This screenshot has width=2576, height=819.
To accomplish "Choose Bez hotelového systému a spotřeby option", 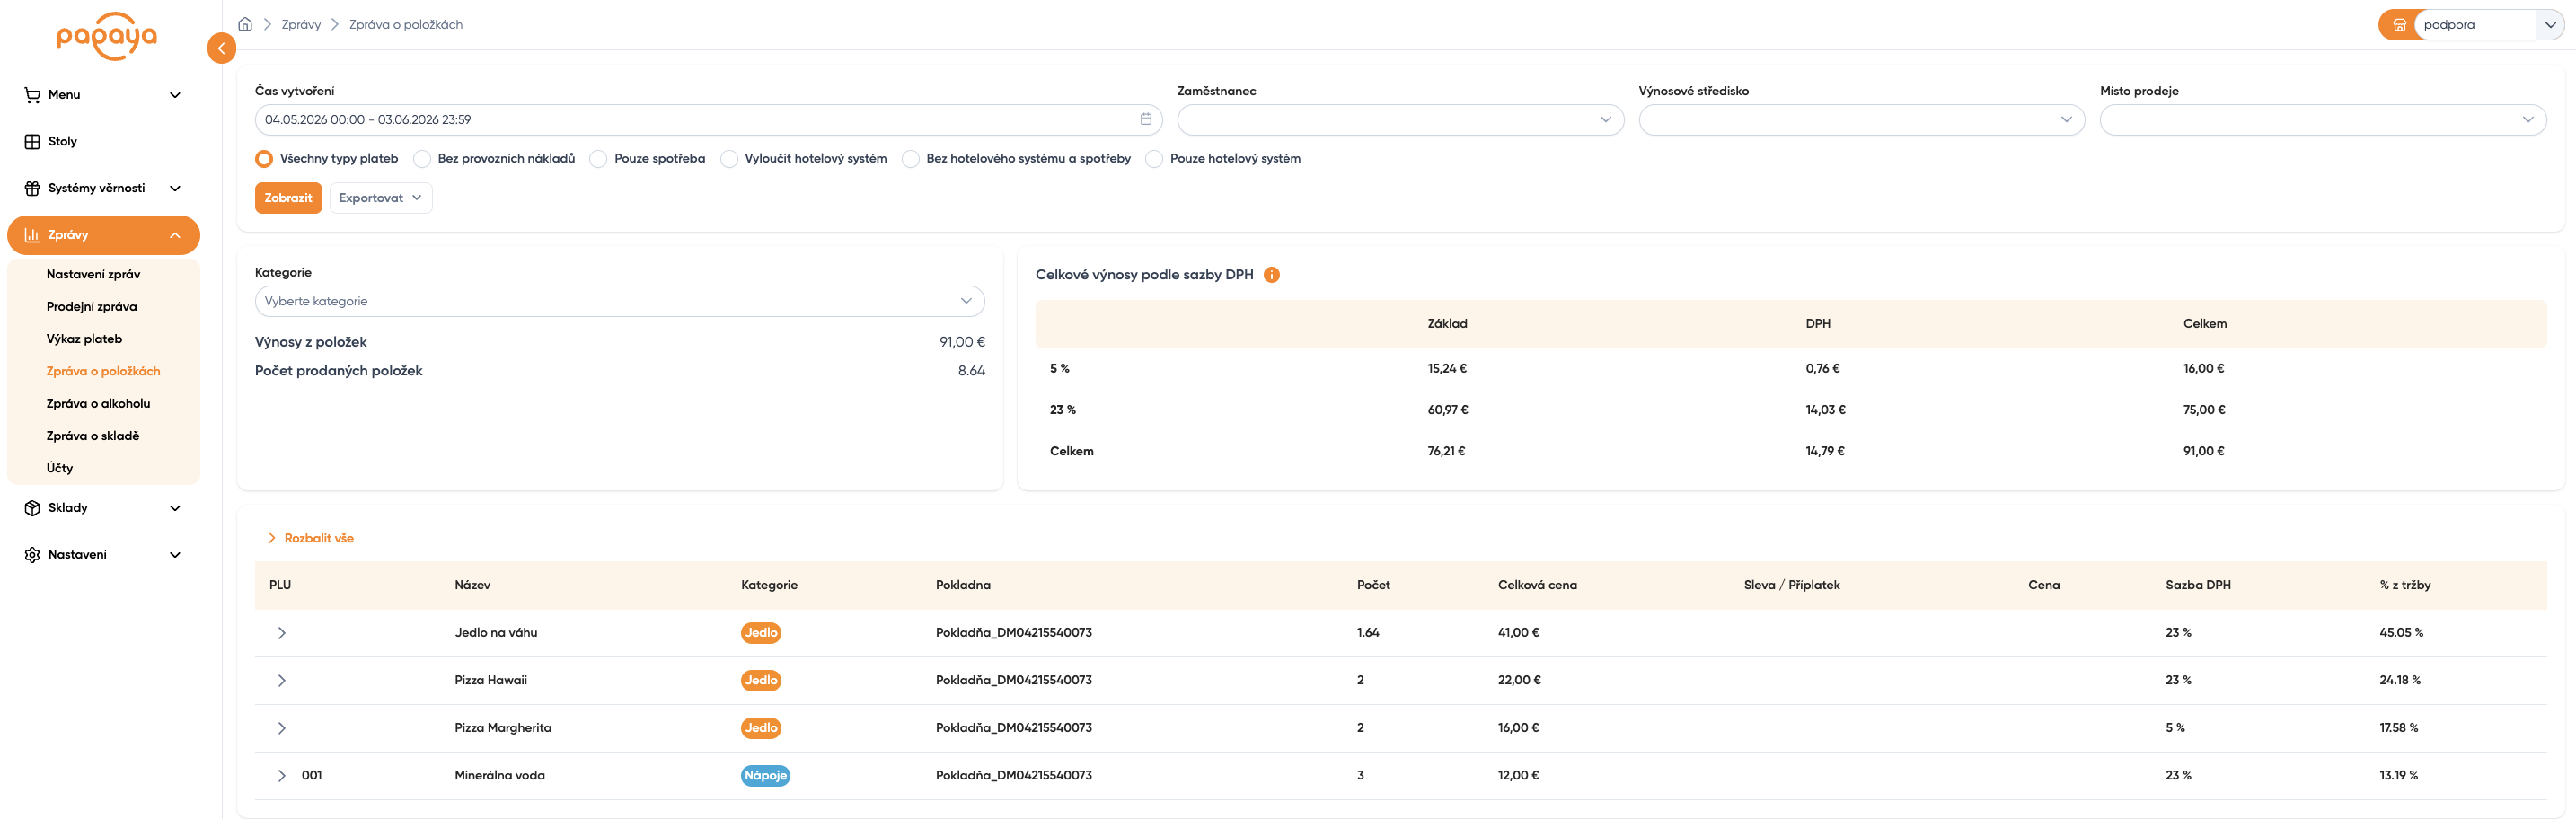I will pos(911,159).
